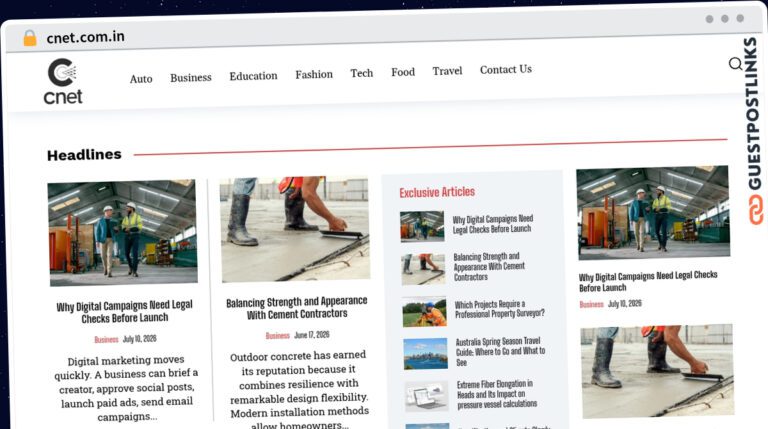Click warehouse workers image in first headline card

(x=122, y=232)
